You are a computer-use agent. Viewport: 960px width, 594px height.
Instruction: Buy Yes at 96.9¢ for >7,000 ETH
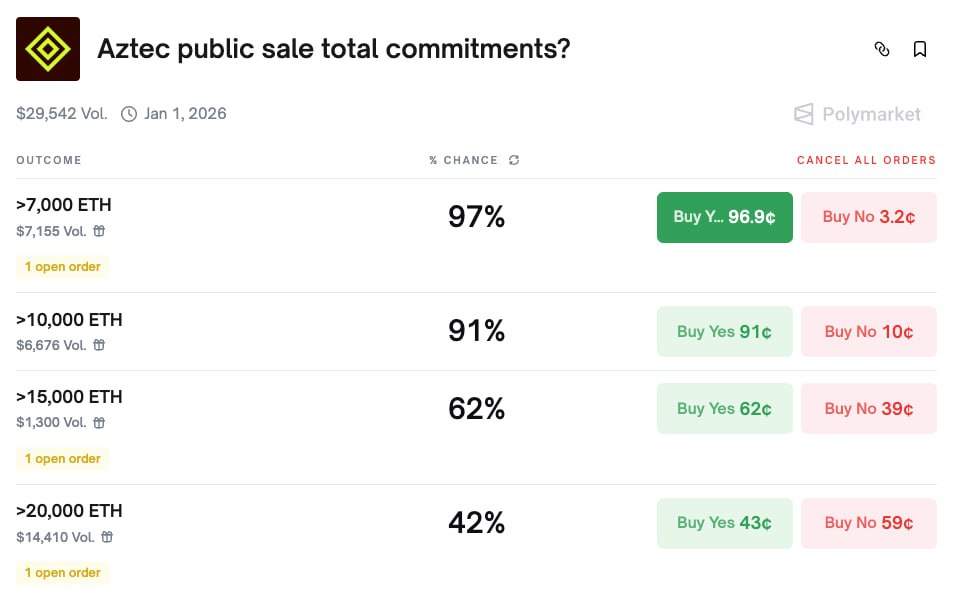click(x=724, y=217)
